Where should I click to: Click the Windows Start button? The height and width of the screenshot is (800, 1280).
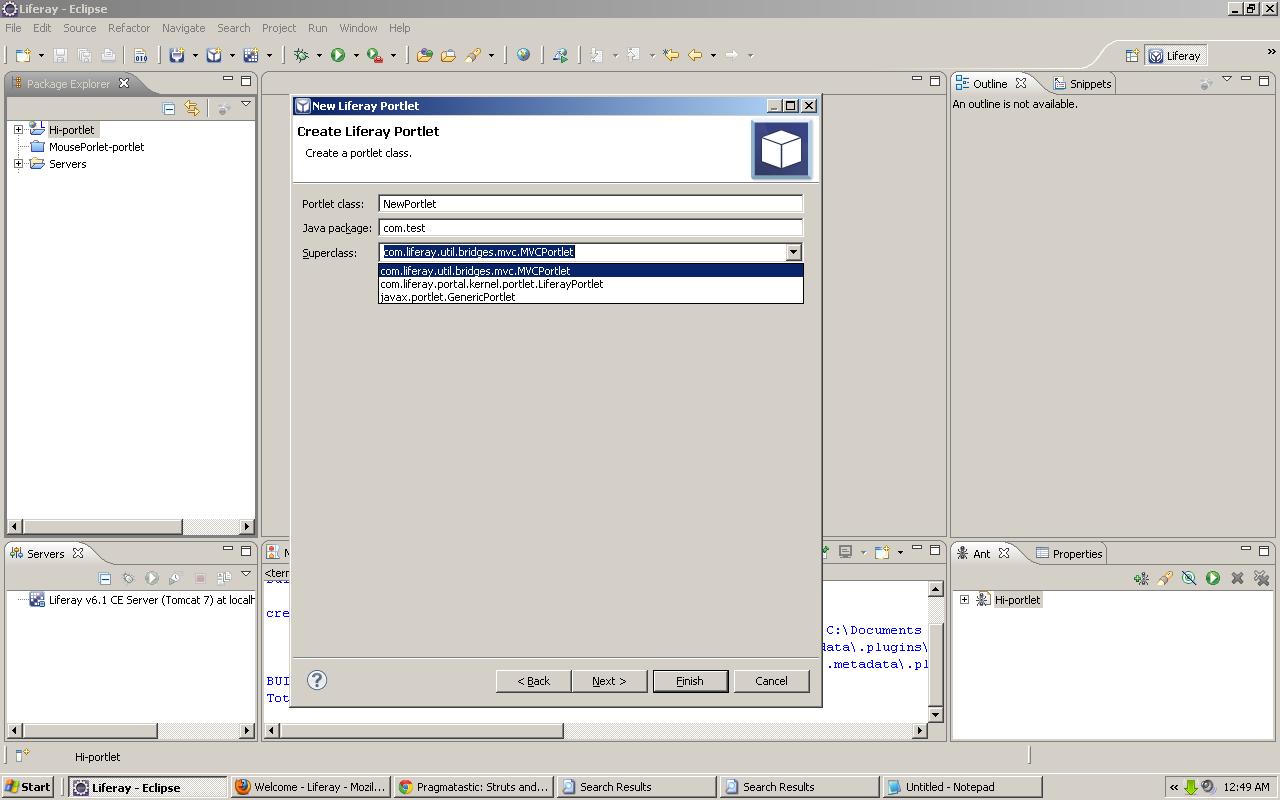(28, 787)
